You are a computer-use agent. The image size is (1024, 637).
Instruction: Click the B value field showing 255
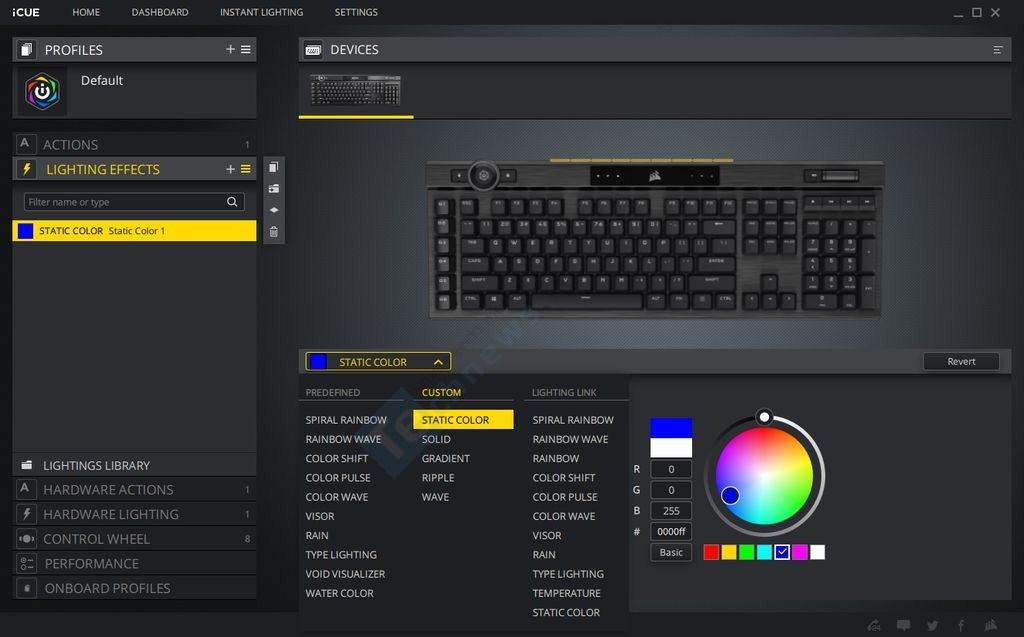point(671,511)
